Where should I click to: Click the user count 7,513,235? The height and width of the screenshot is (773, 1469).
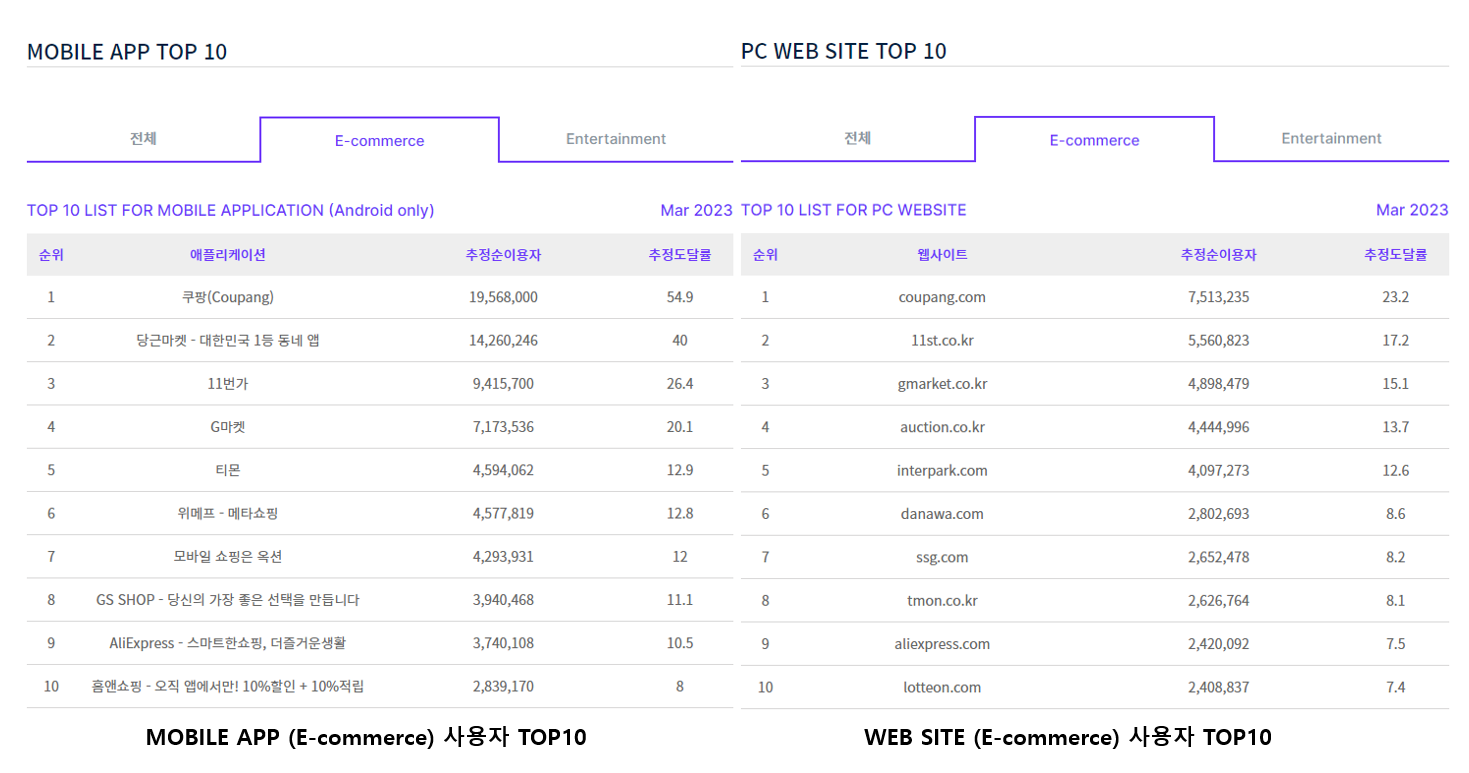(x=1218, y=297)
